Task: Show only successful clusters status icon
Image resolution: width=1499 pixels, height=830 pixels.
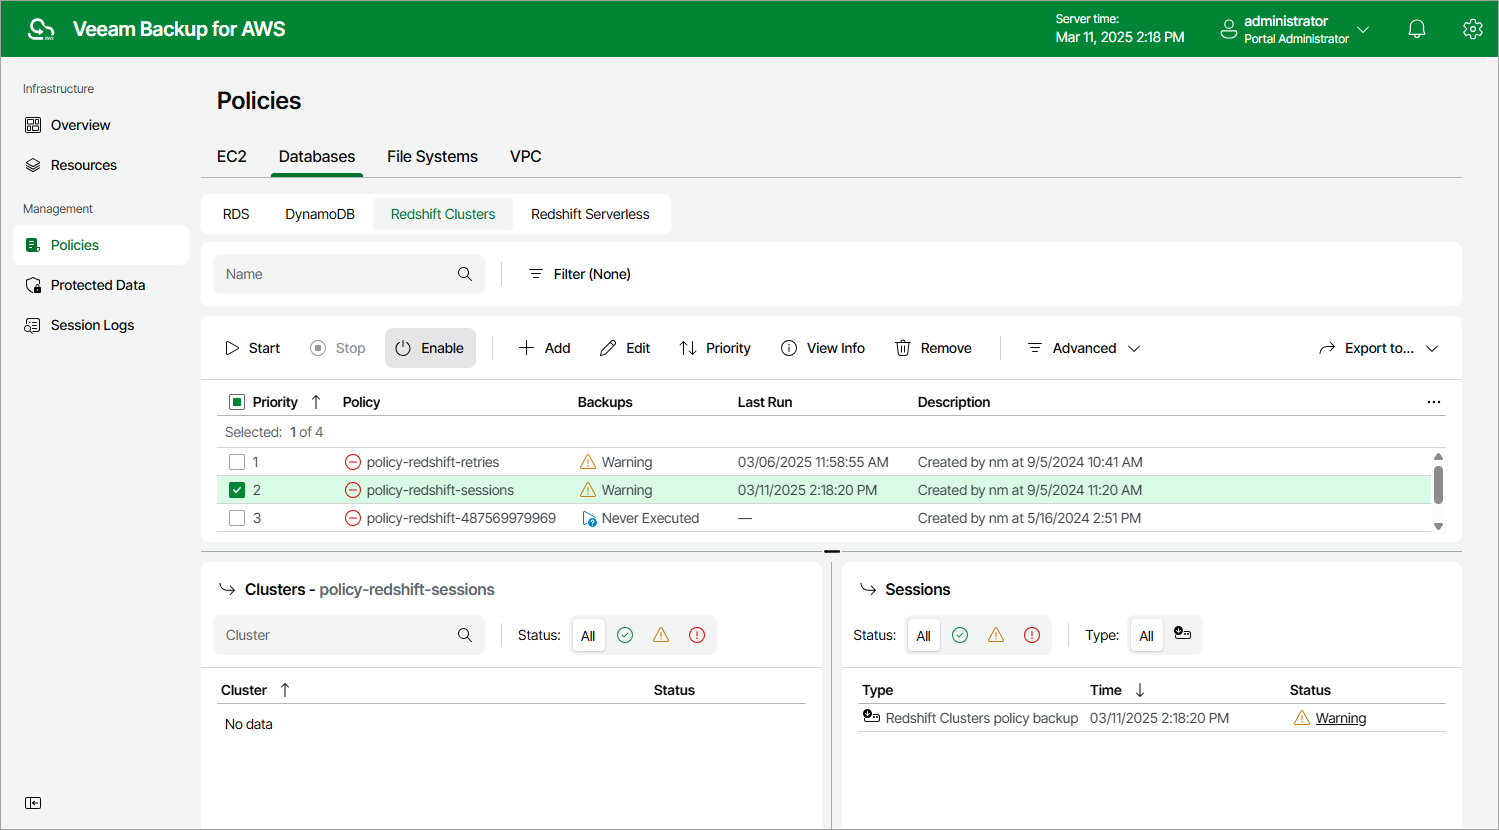Action: click(x=625, y=635)
